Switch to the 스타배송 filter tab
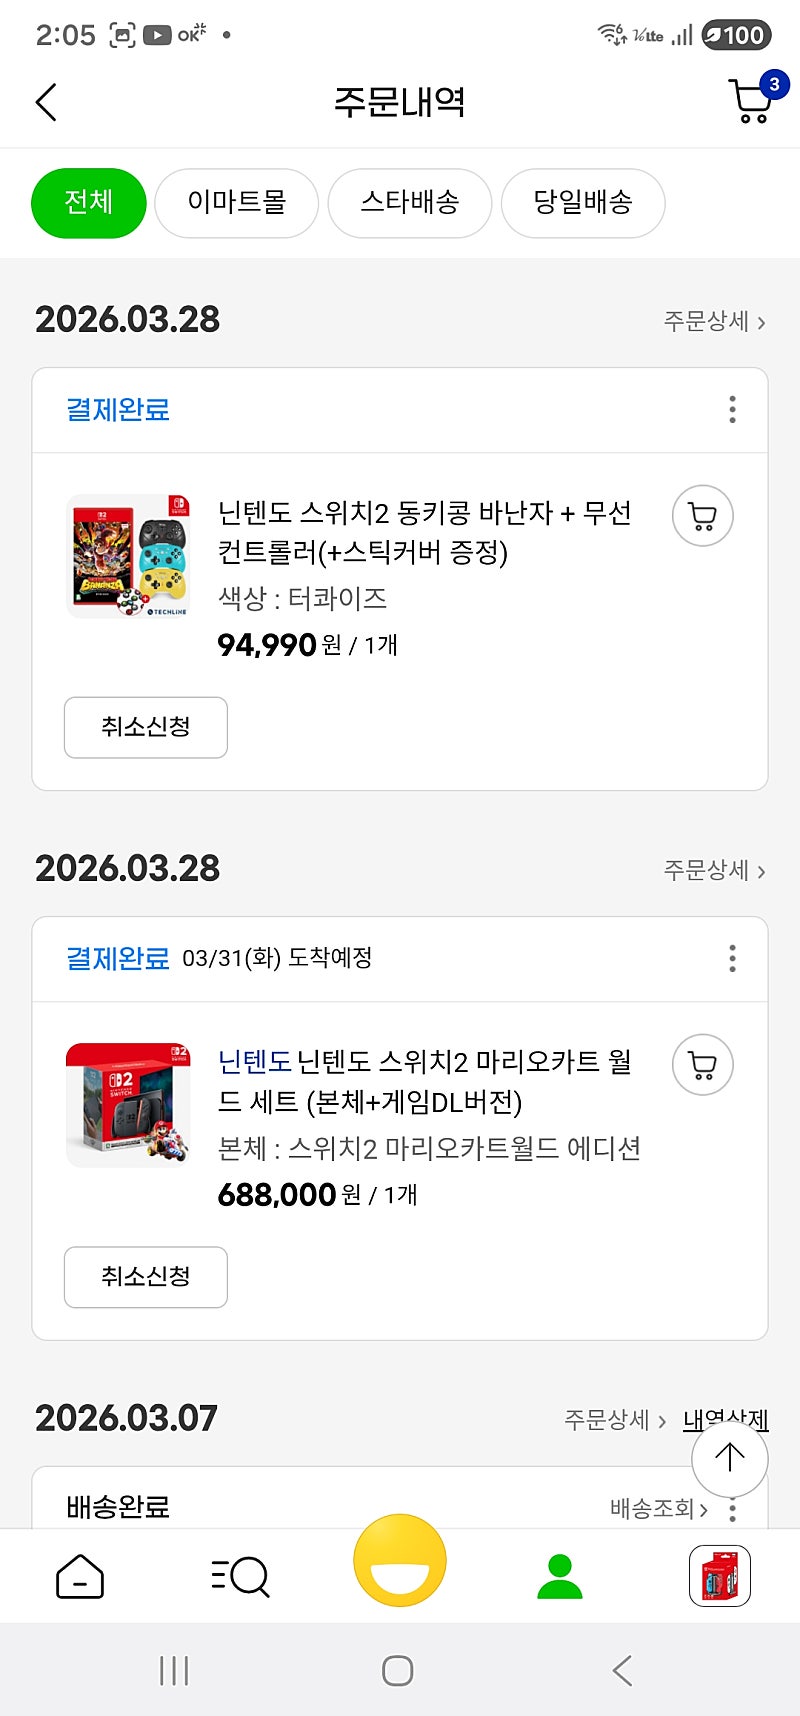This screenshot has width=800, height=1716. point(410,203)
